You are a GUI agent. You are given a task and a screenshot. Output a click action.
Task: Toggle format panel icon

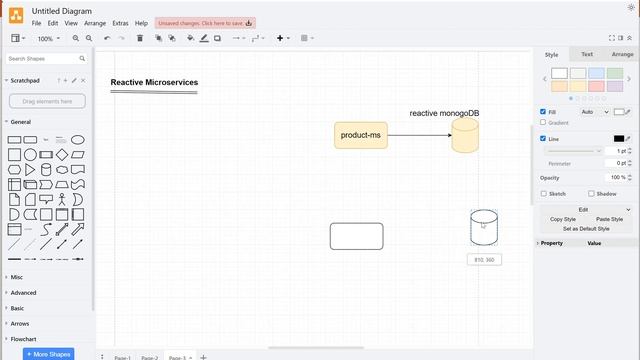620,38
